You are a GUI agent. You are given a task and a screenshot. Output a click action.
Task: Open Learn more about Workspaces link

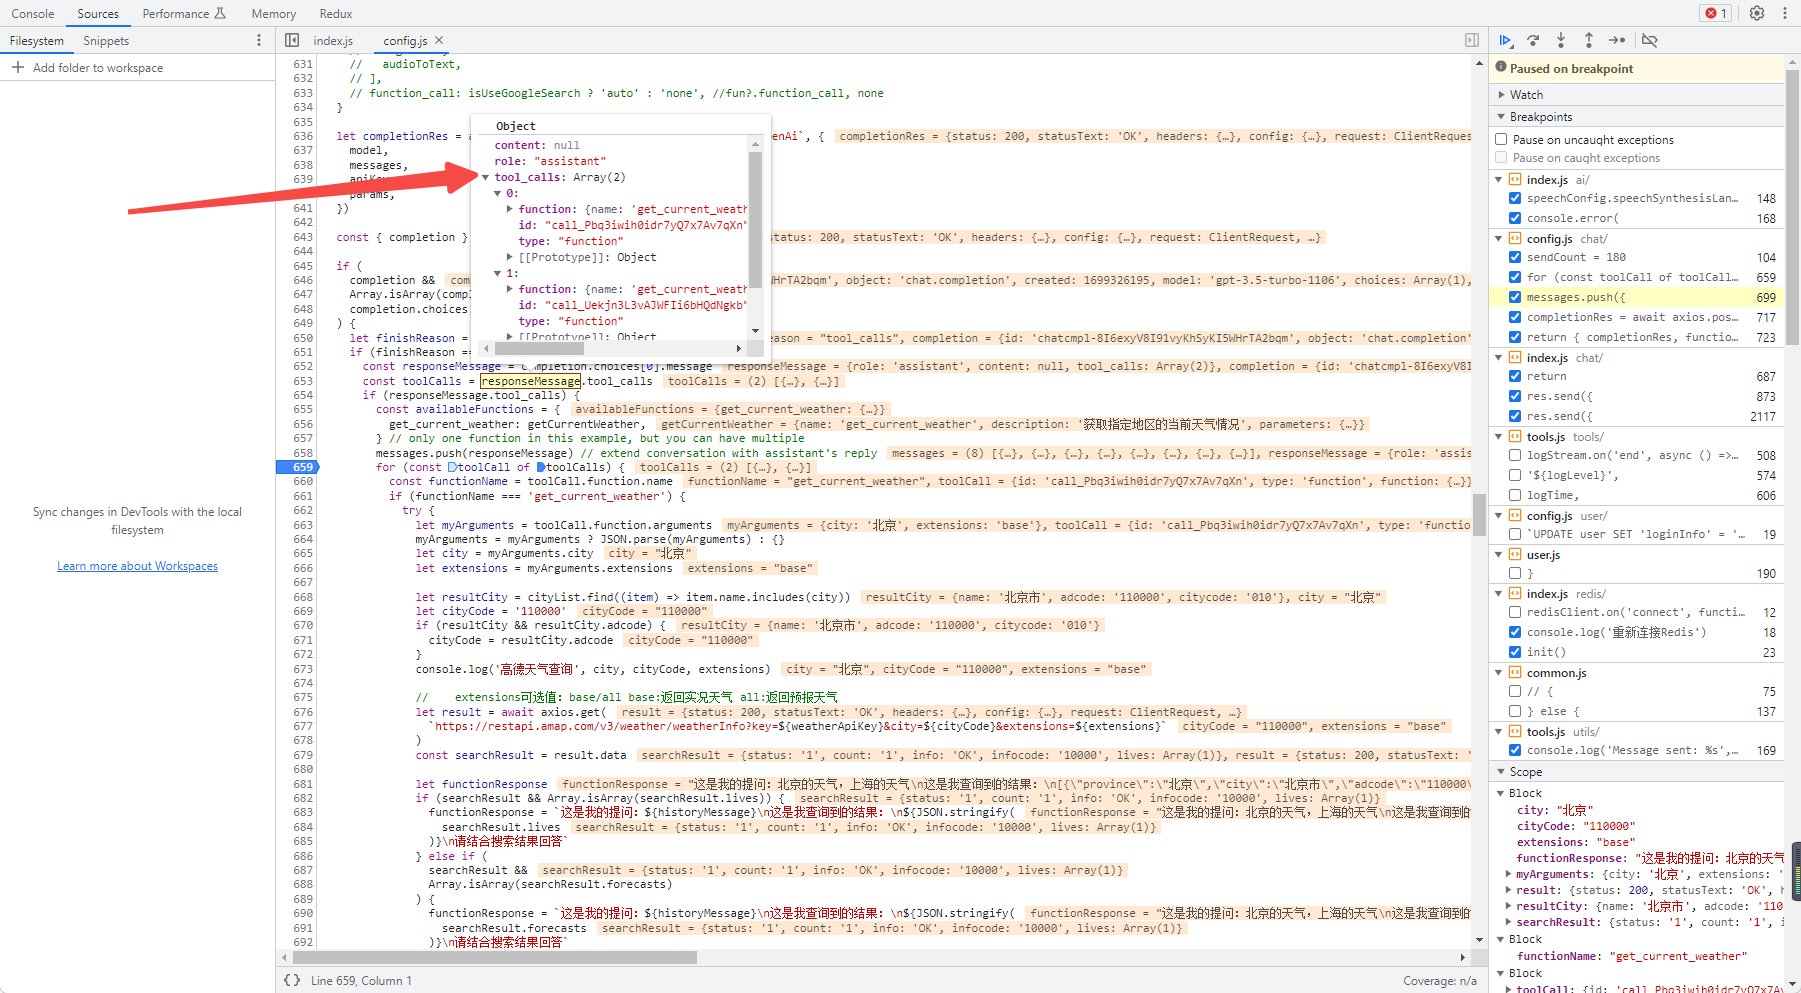click(137, 566)
